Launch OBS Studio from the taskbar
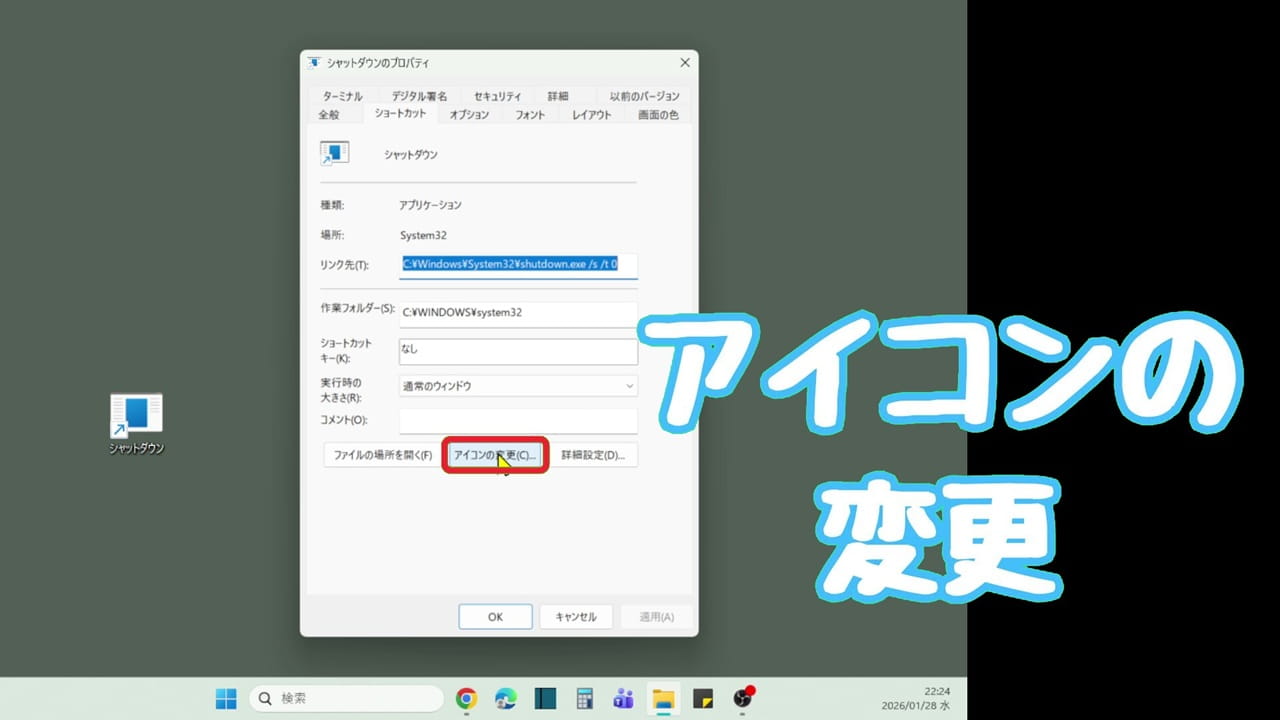1280x720 pixels. (x=742, y=699)
